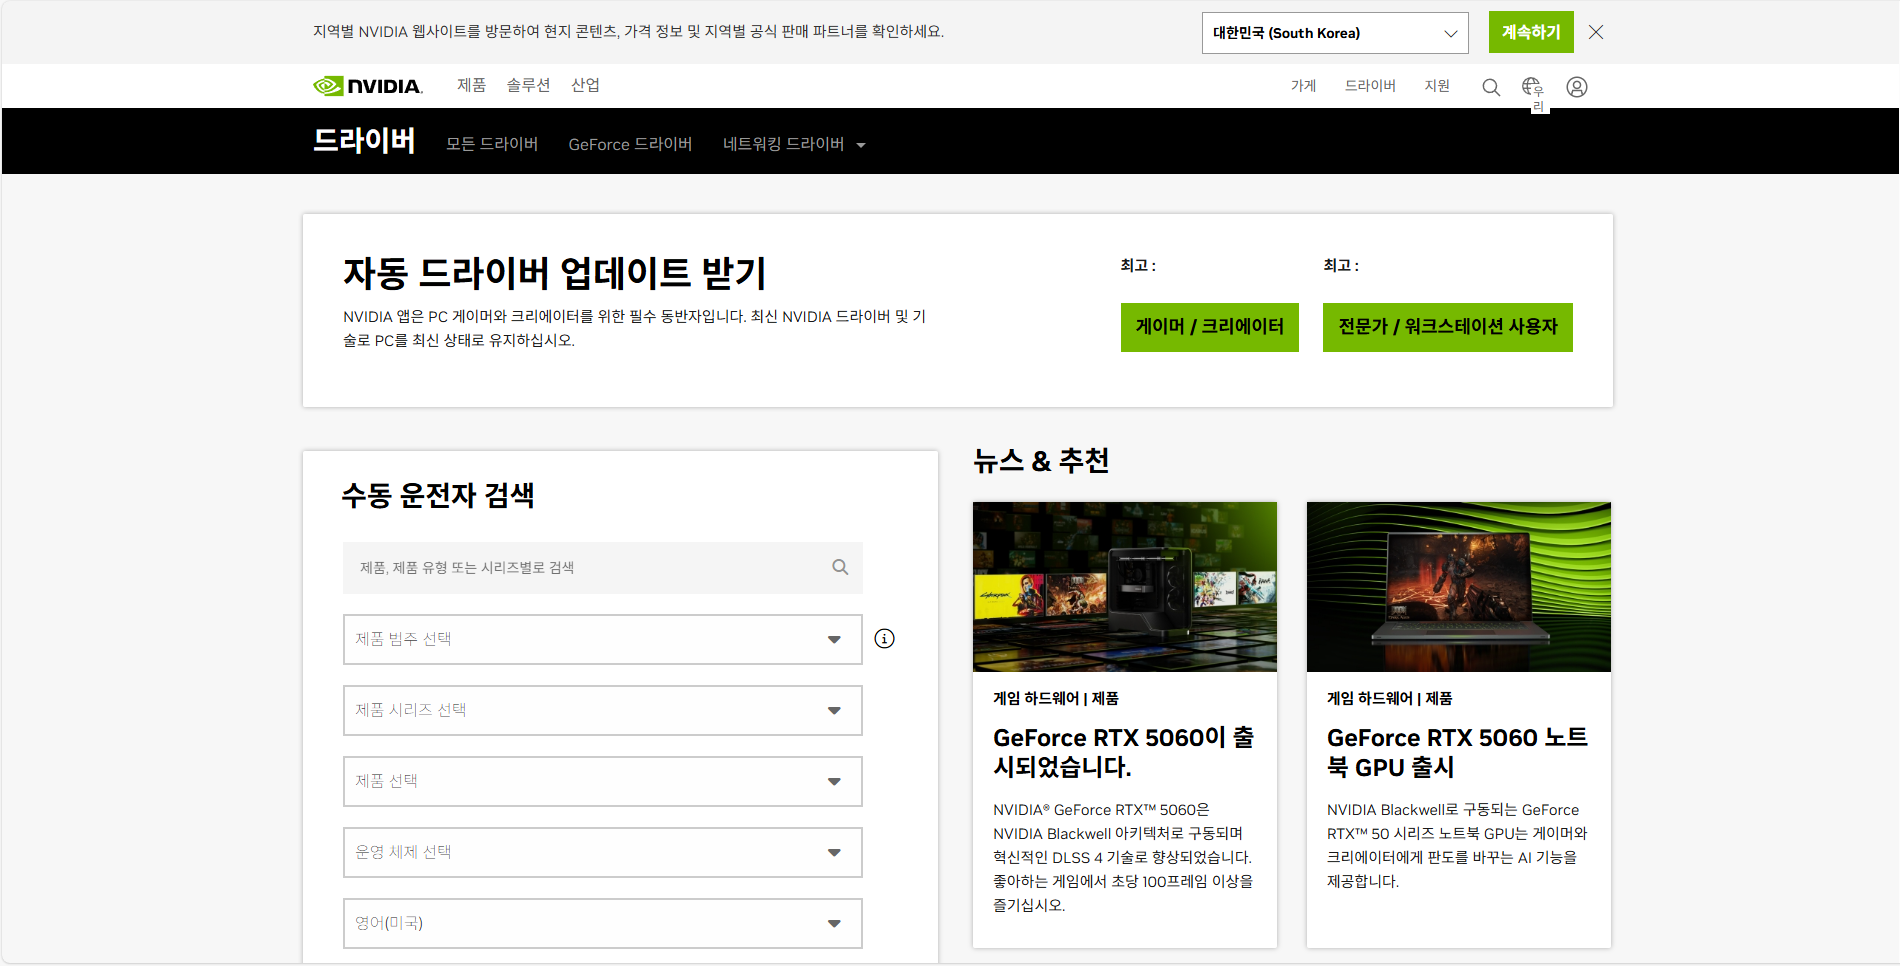Open the 대한민국 (South Korea) country dropdown

(x=1335, y=33)
